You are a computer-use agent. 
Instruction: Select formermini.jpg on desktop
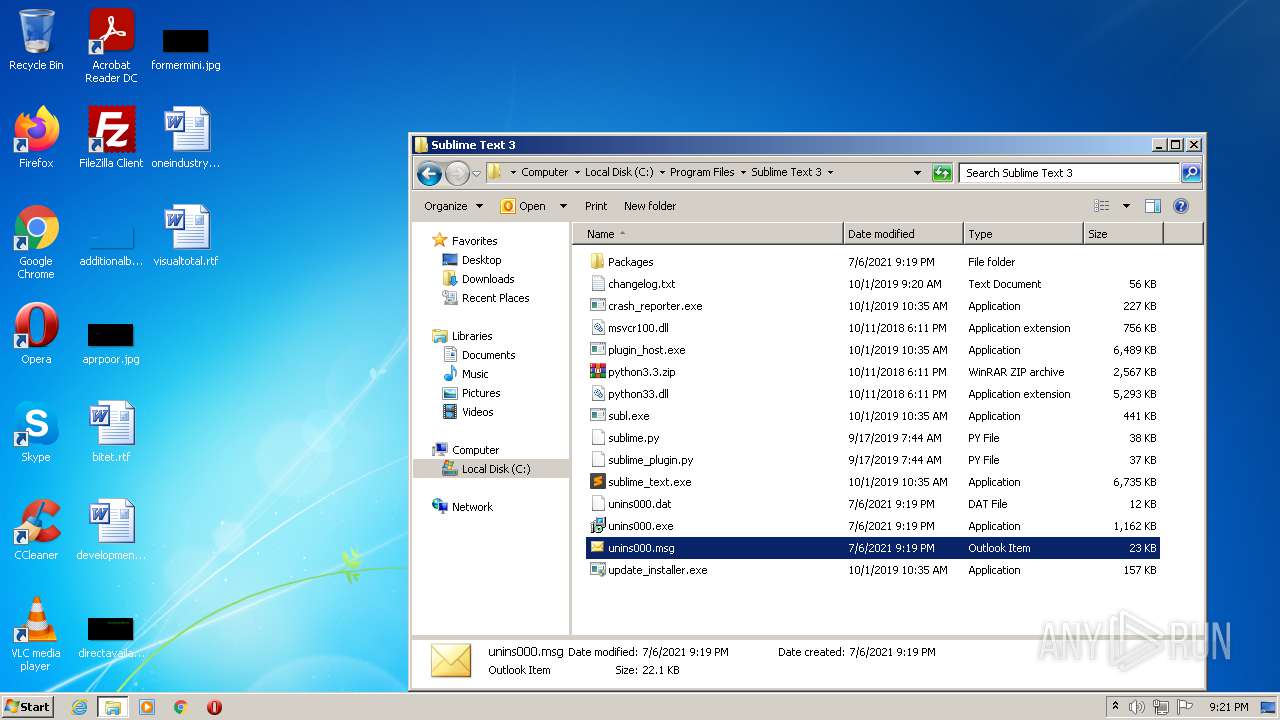click(185, 49)
